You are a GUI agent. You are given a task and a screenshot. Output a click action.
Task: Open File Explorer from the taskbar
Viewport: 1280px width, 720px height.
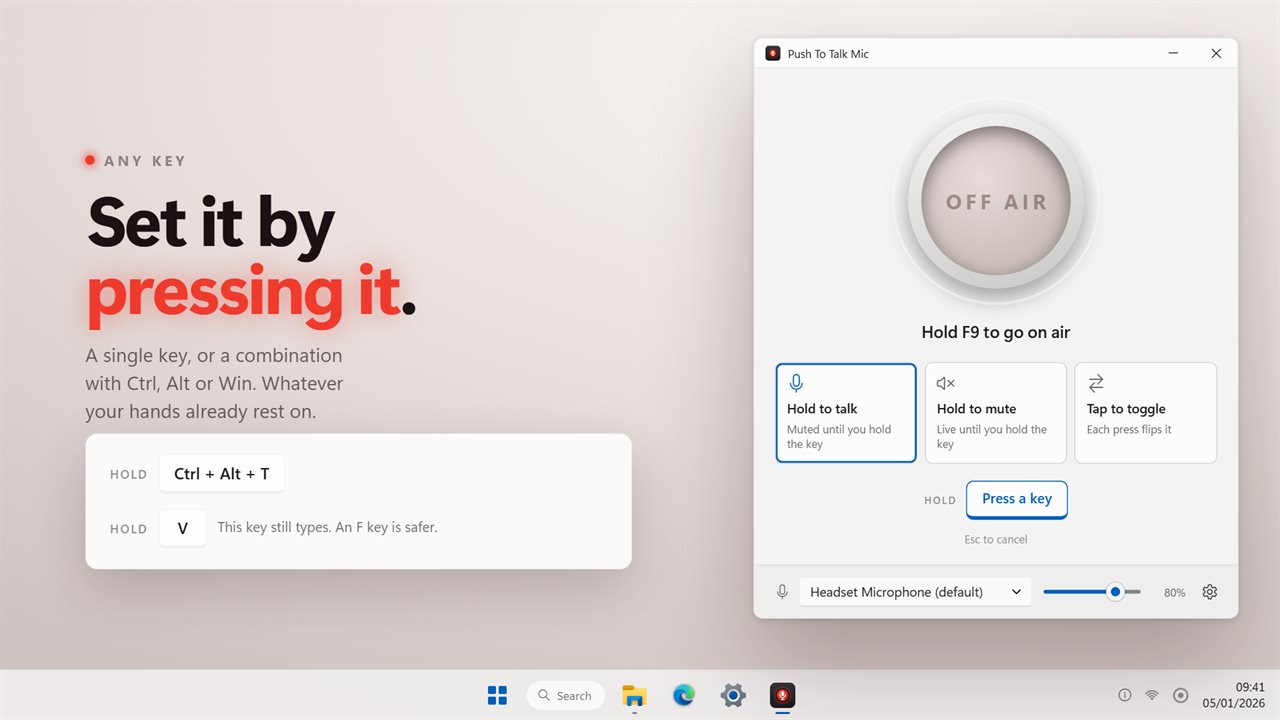pos(634,695)
